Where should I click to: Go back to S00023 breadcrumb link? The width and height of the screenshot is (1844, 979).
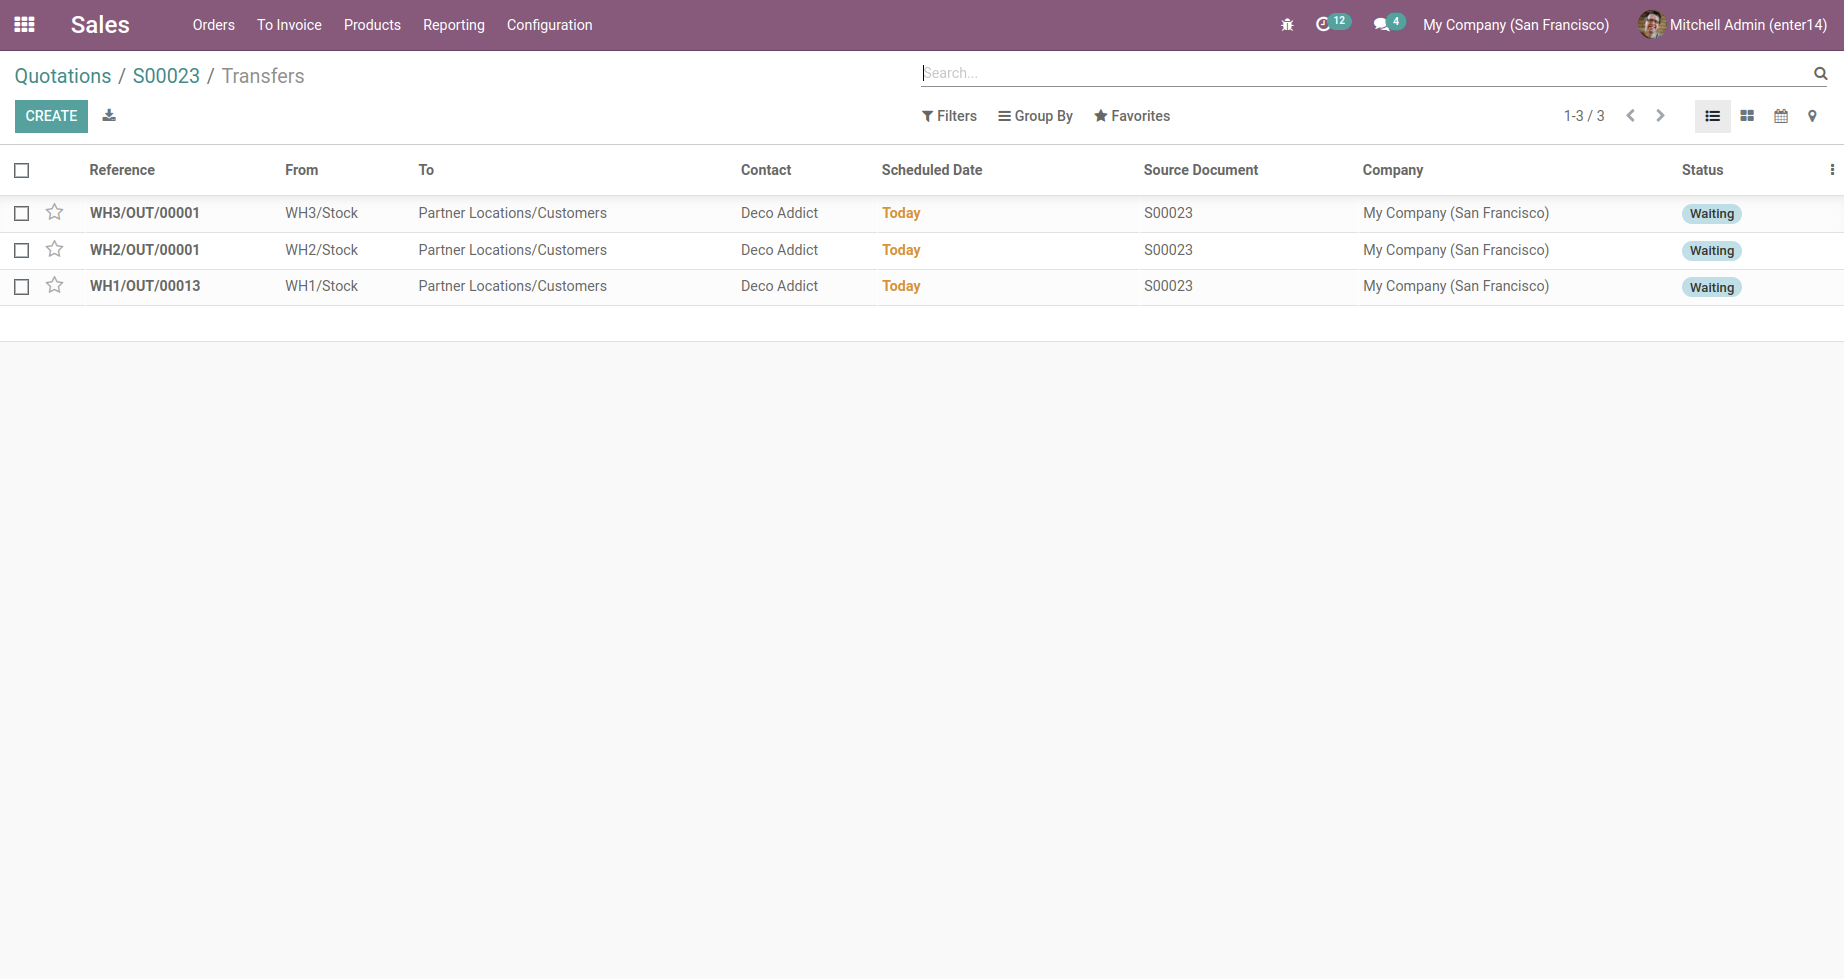[x=166, y=76]
